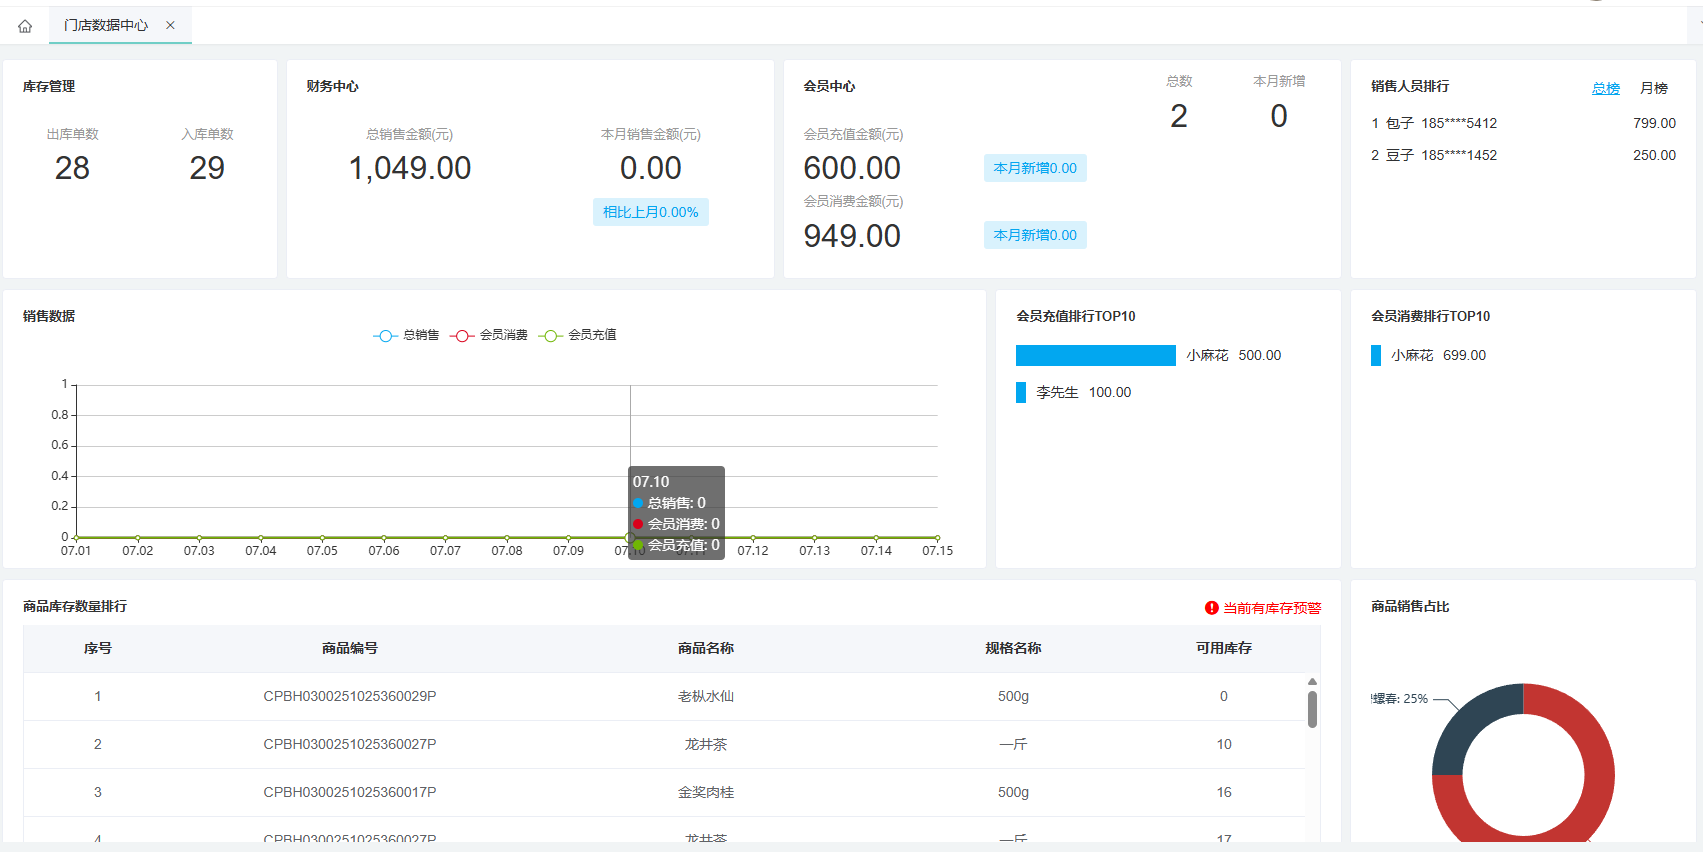Open the 总榜 sales ranking link
The width and height of the screenshot is (1703, 852).
point(1606,88)
